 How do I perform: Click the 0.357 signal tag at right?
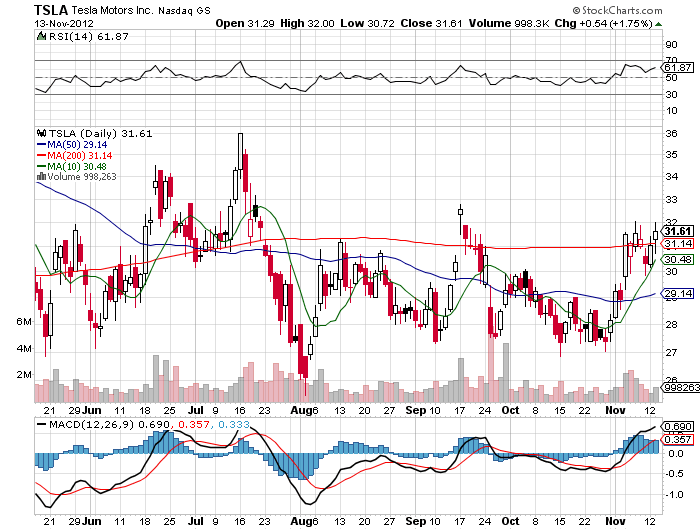pyautogui.click(x=678, y=439)
